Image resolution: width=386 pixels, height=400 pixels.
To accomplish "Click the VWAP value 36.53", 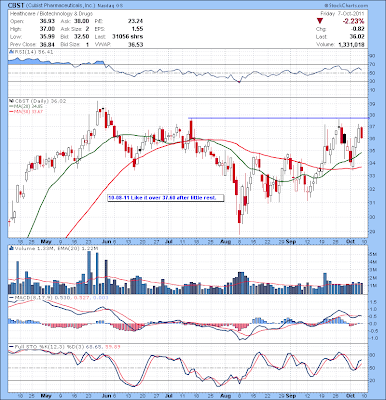I will point(136,44).
